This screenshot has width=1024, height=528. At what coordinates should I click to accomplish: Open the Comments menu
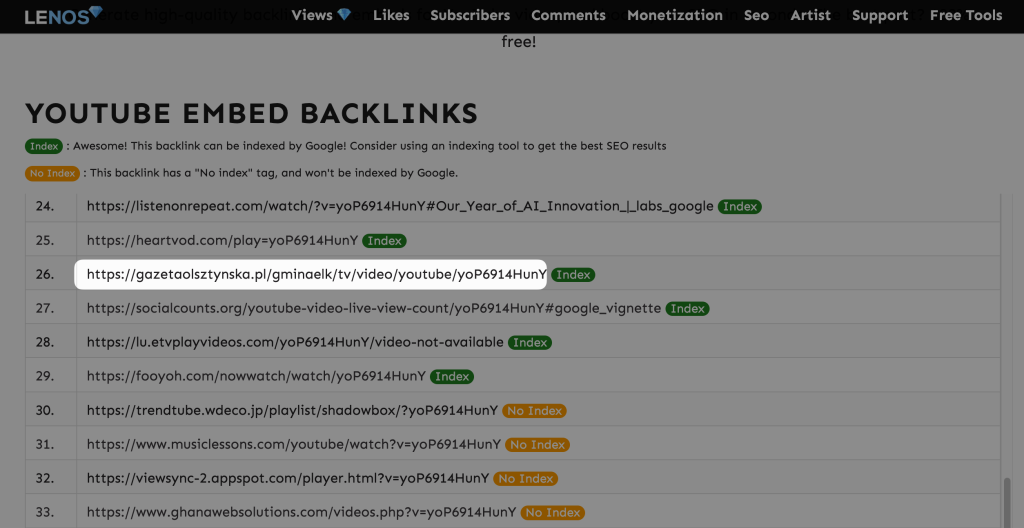[x=569, y=15]
